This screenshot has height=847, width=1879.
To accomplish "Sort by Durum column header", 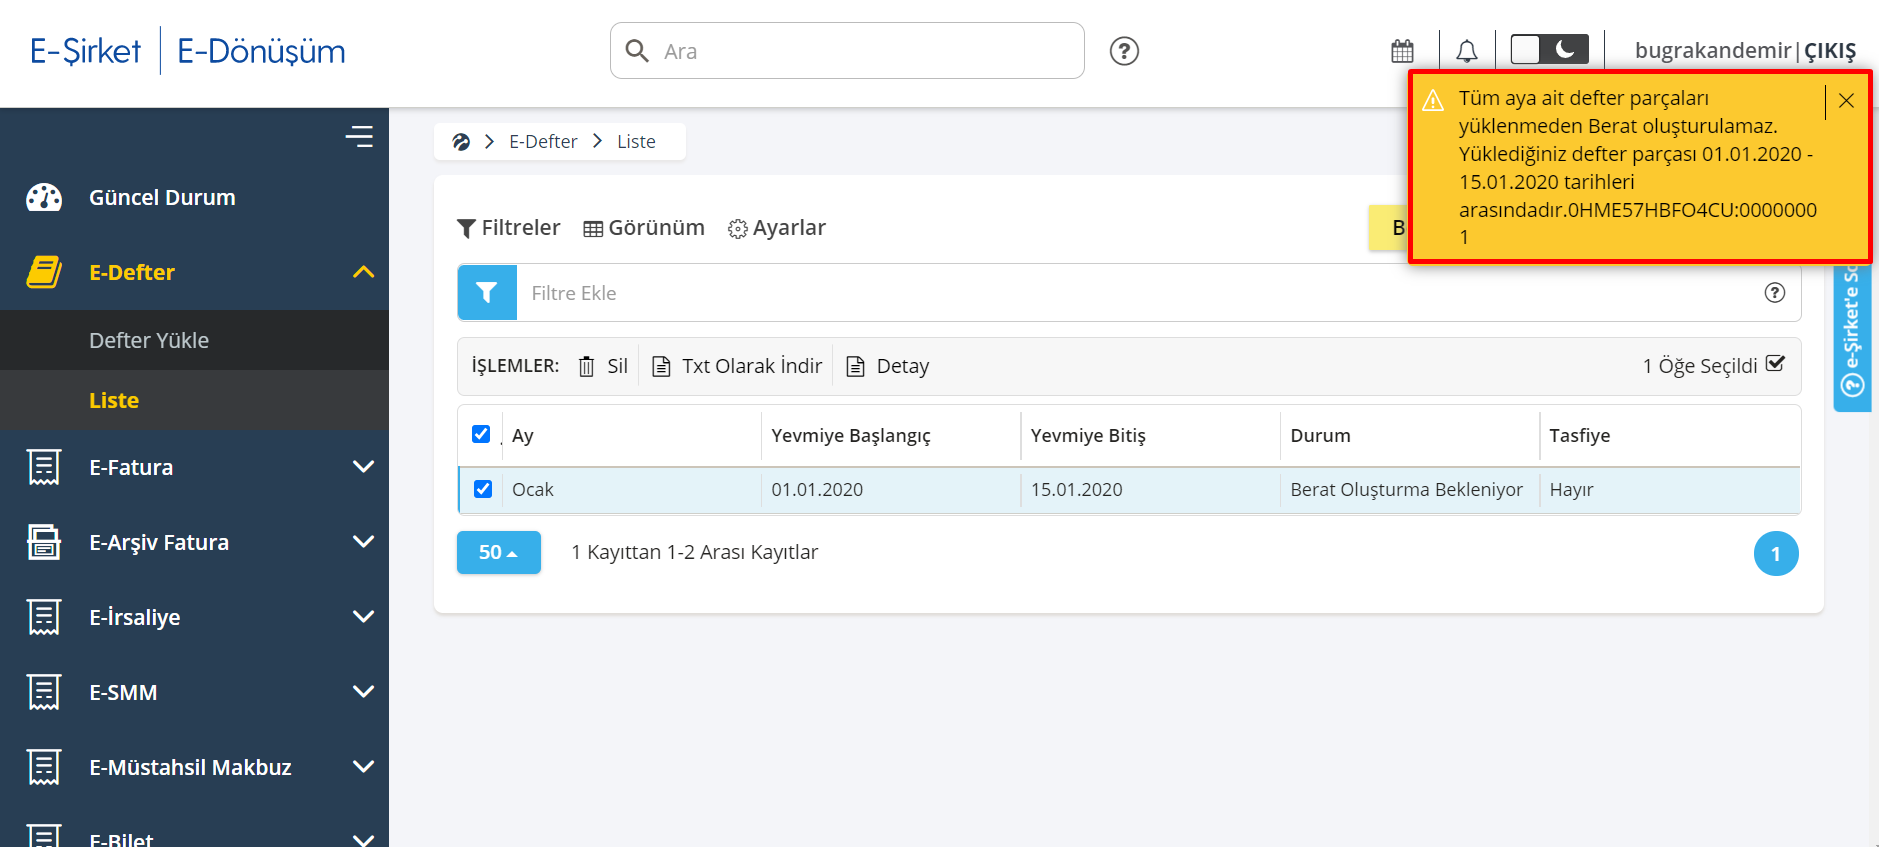I will click(x=1320, y=436).
